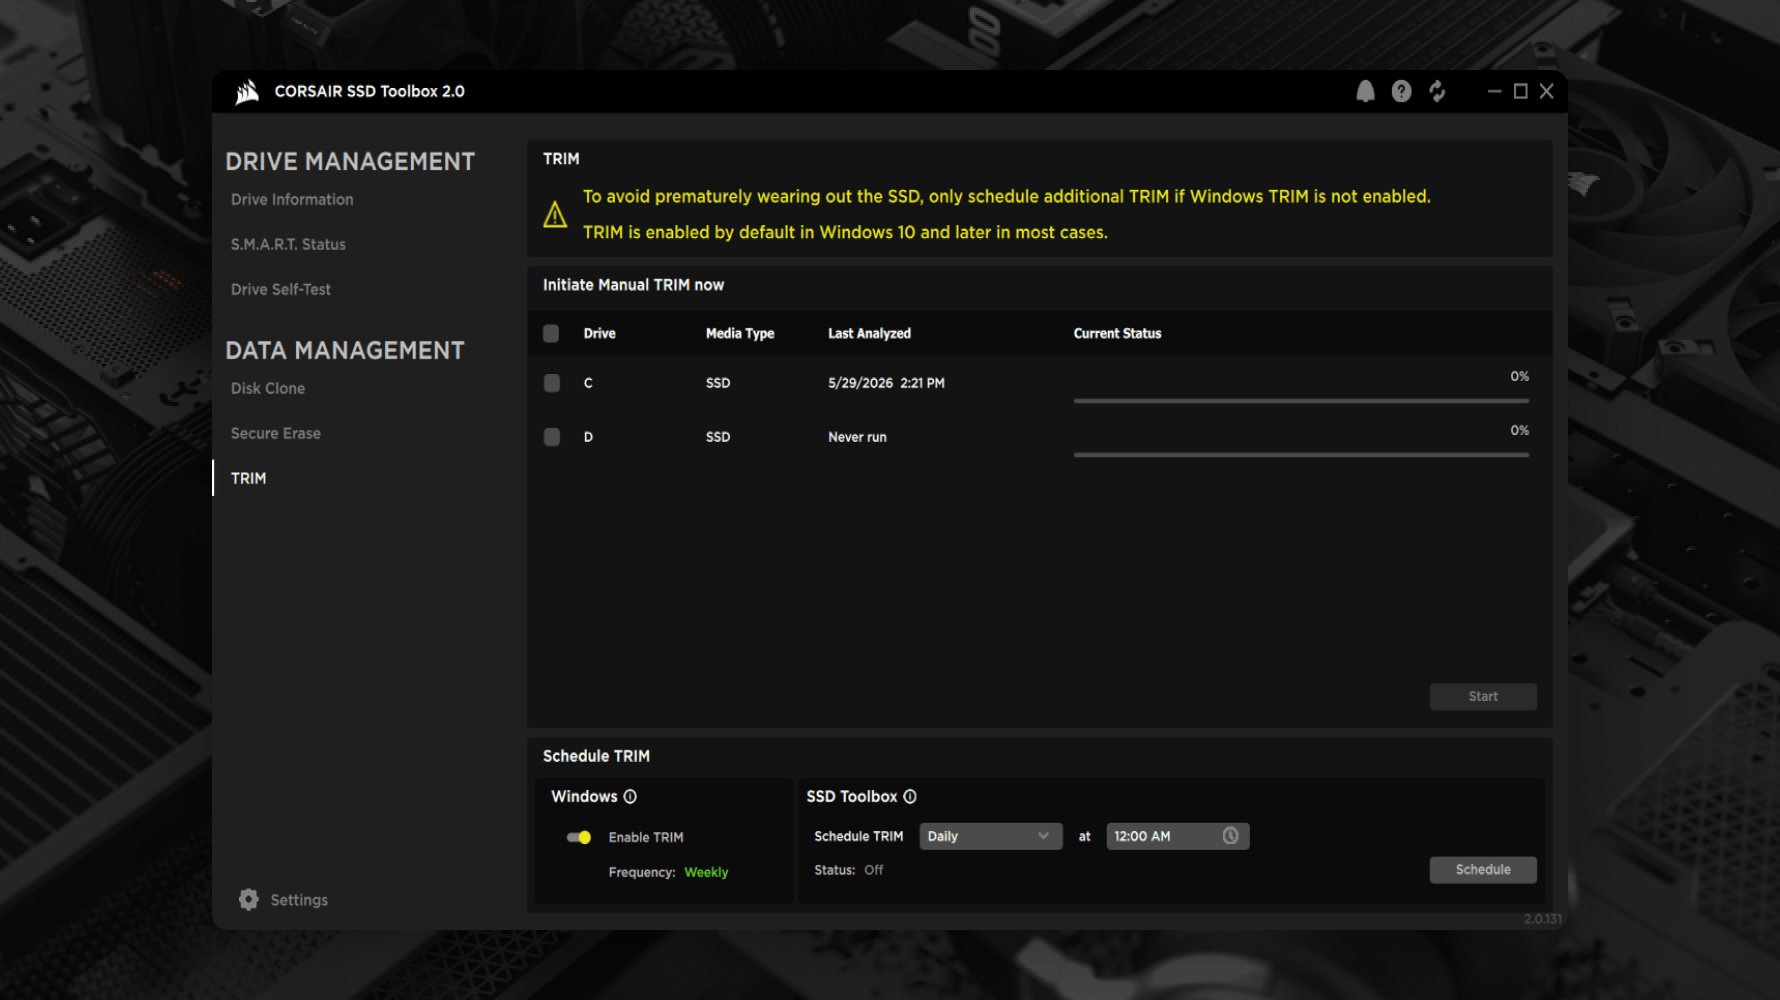
Task: Open the Drive Information page
Action: click(x=292, y=199)
